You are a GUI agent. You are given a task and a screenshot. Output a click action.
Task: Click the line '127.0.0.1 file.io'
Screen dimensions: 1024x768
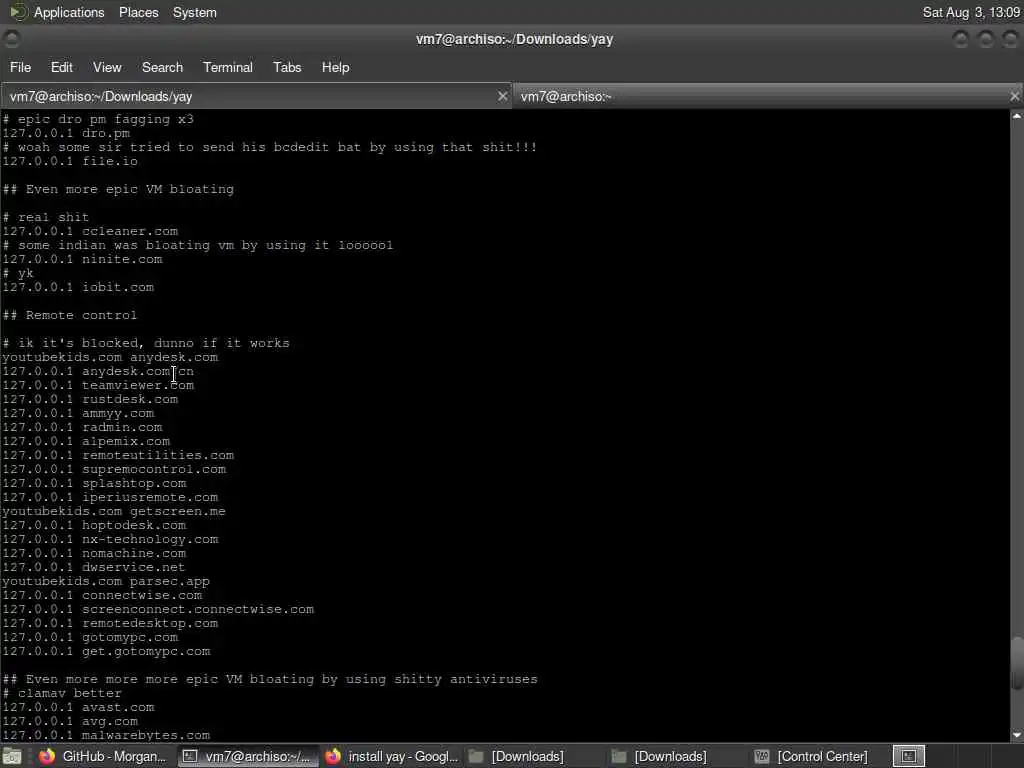pos(70,161)
